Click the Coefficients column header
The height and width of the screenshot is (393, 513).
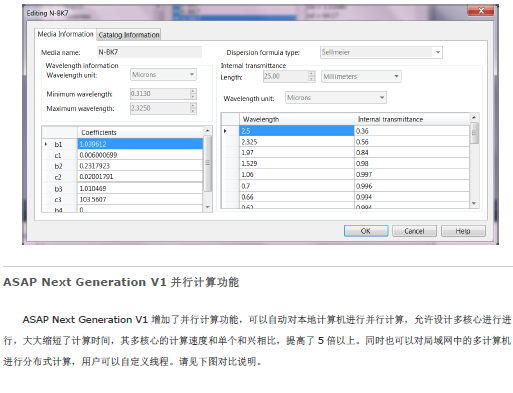pos(140,132)
